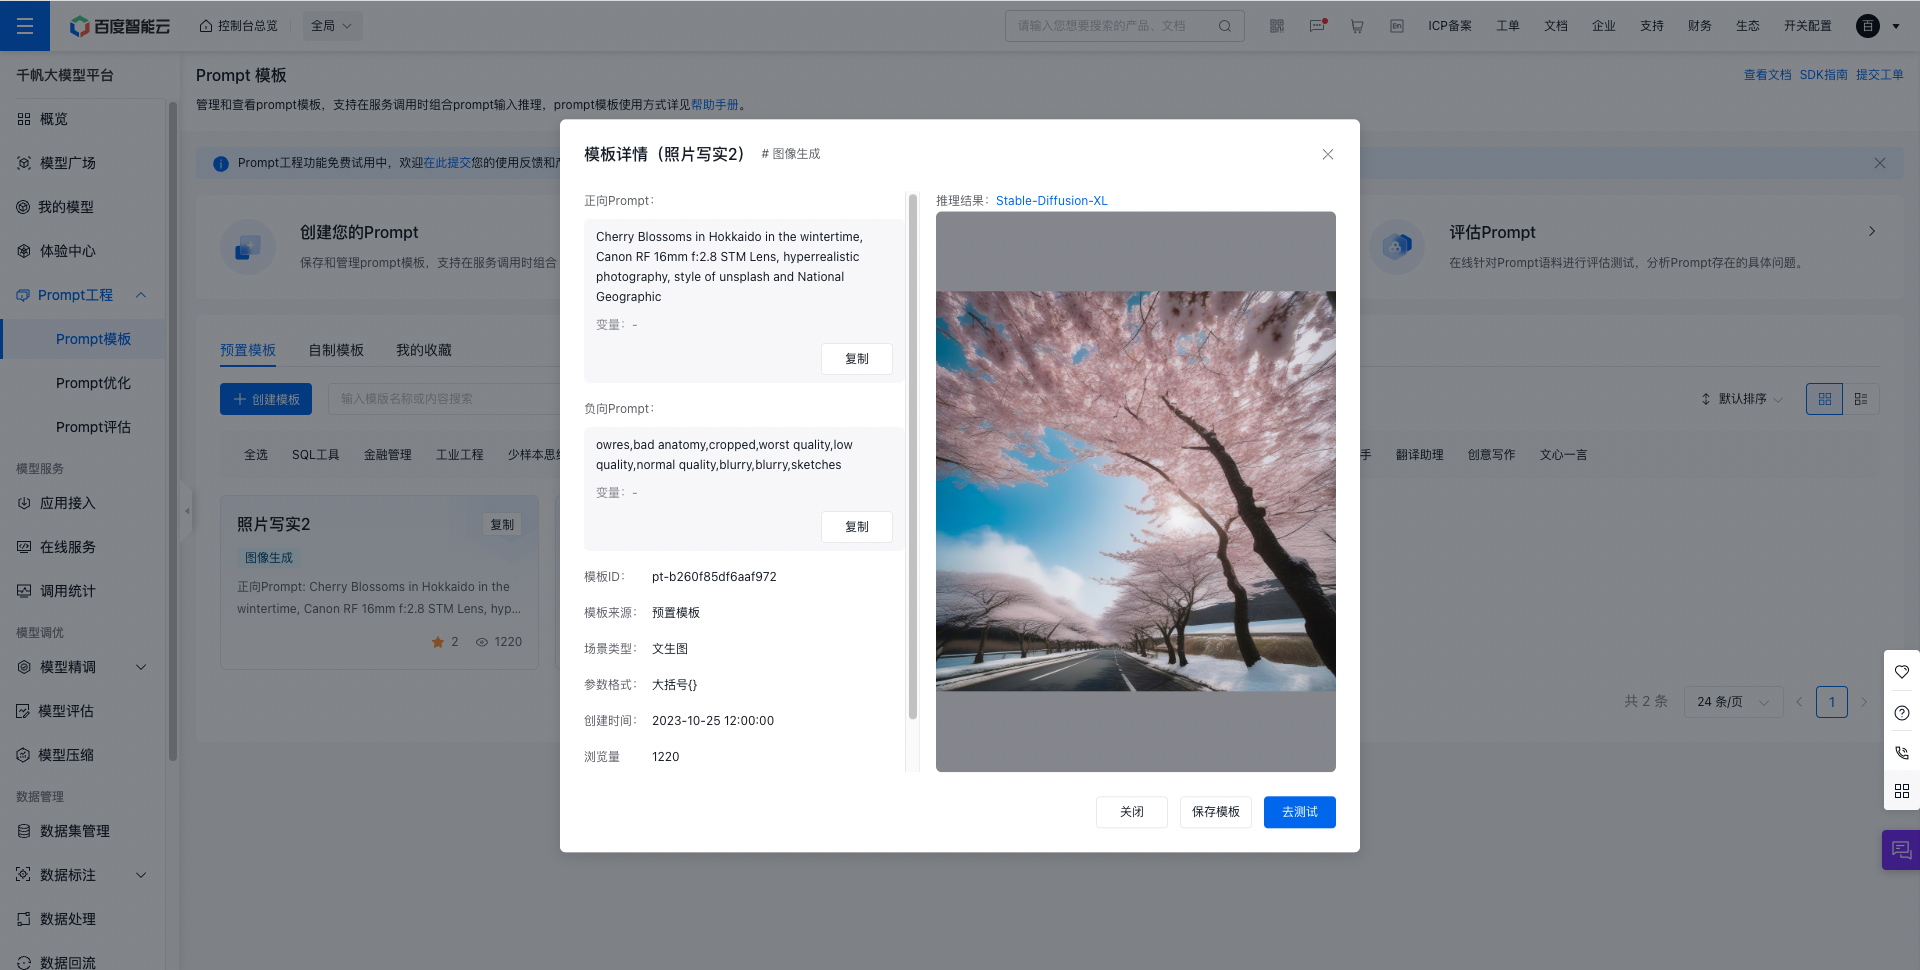Expand the 模型精调 submenu
Screen dimensions: 1920x970
pos(141,667)
